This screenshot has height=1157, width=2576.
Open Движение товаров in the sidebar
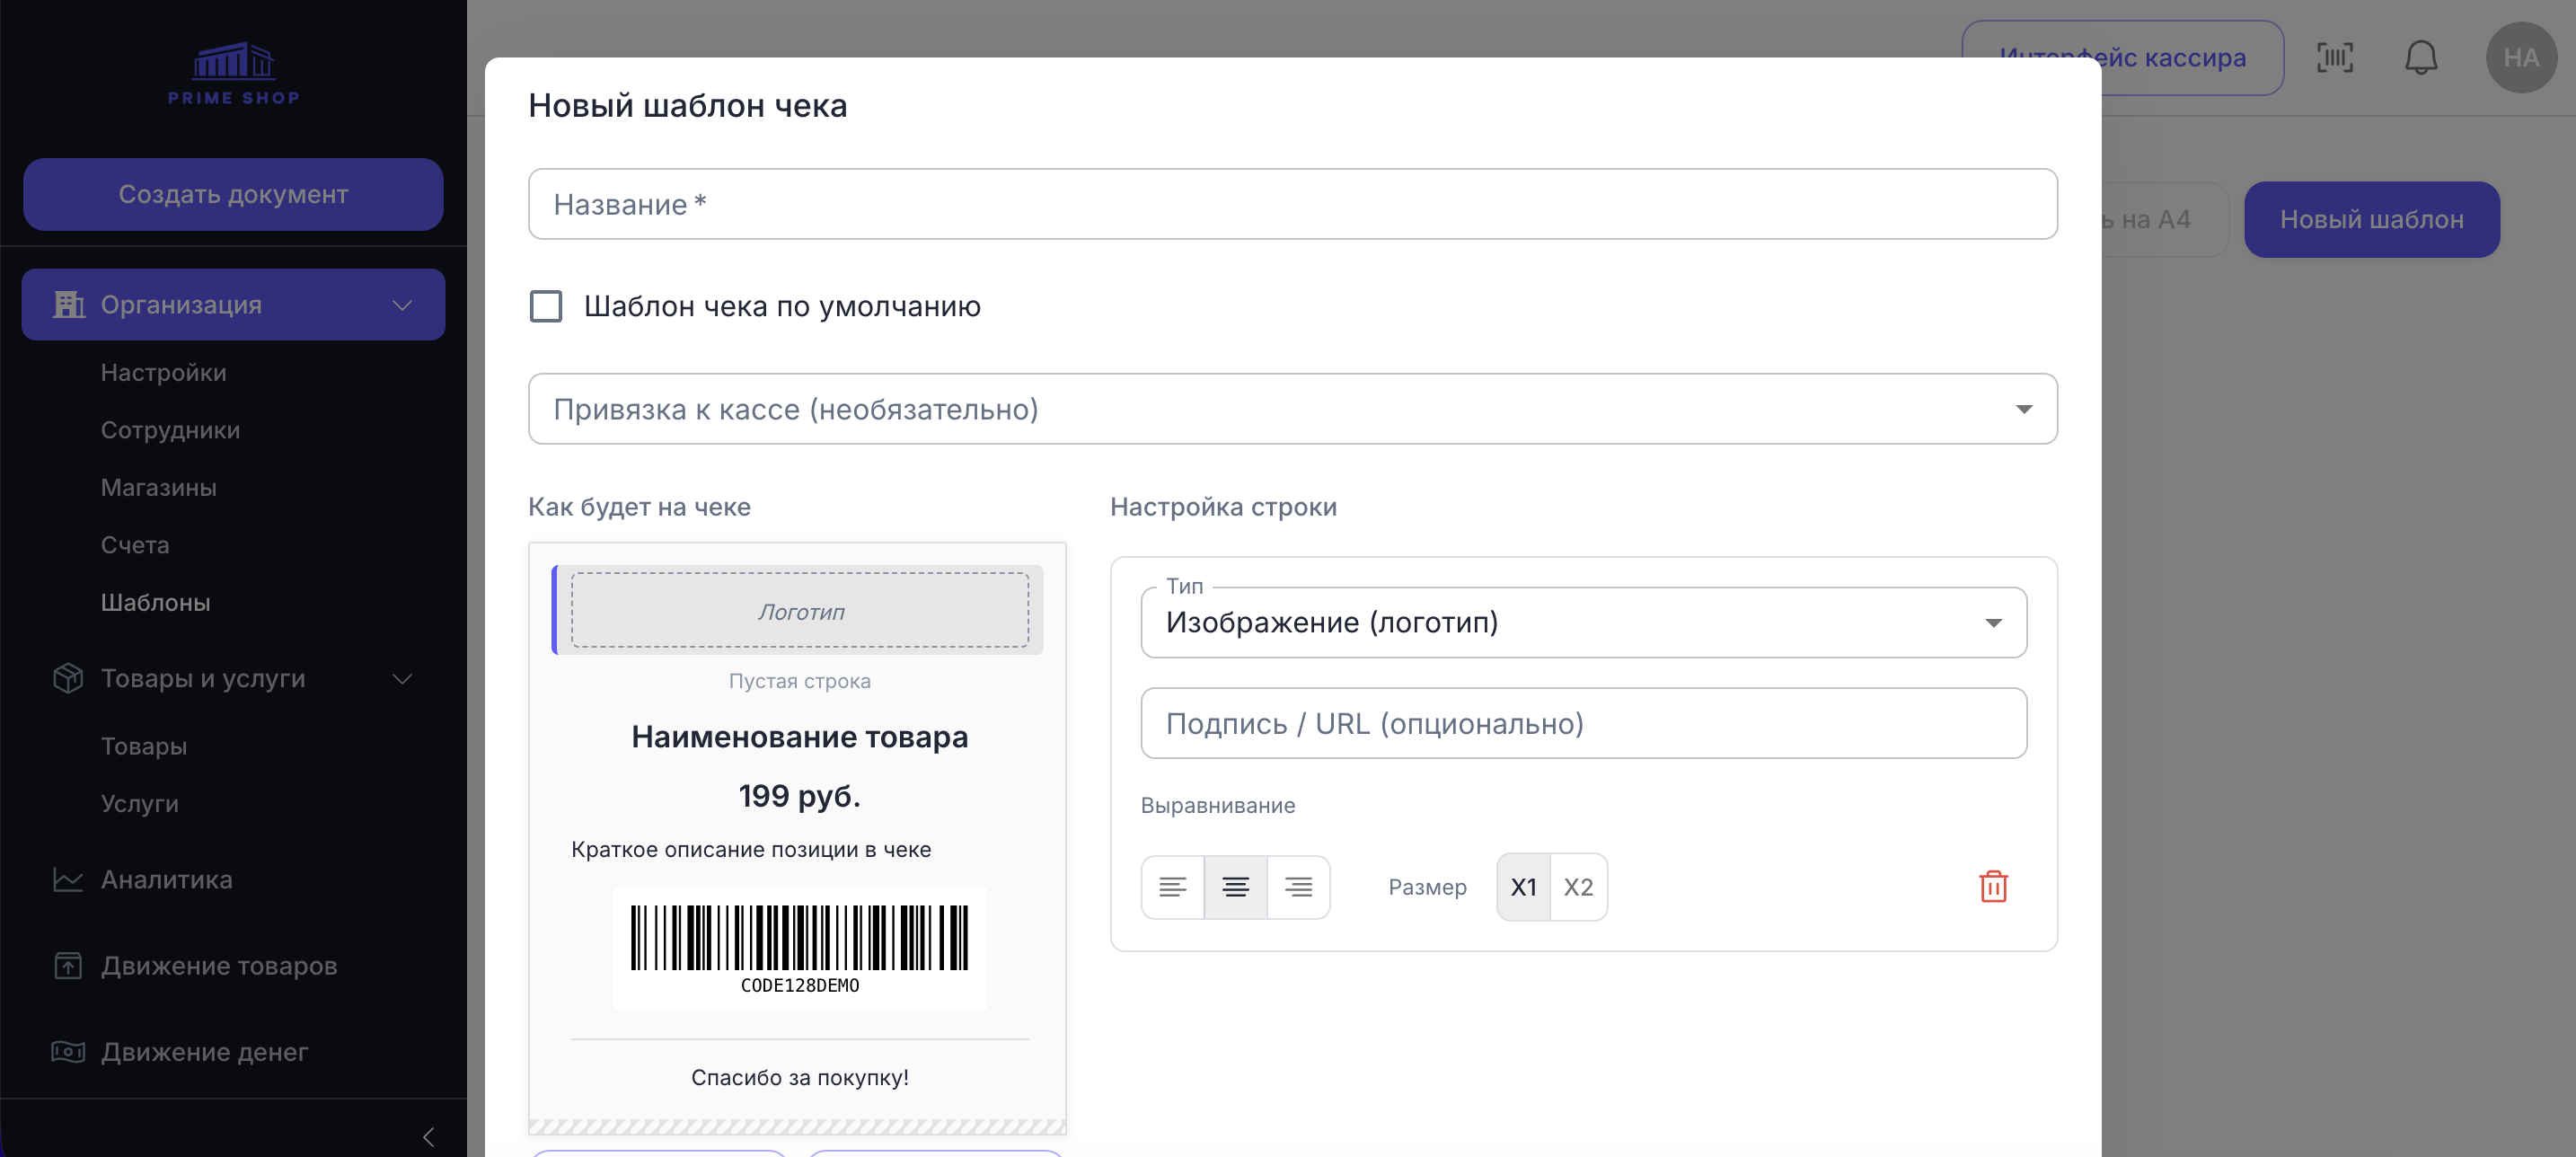(x=219, y=965)
